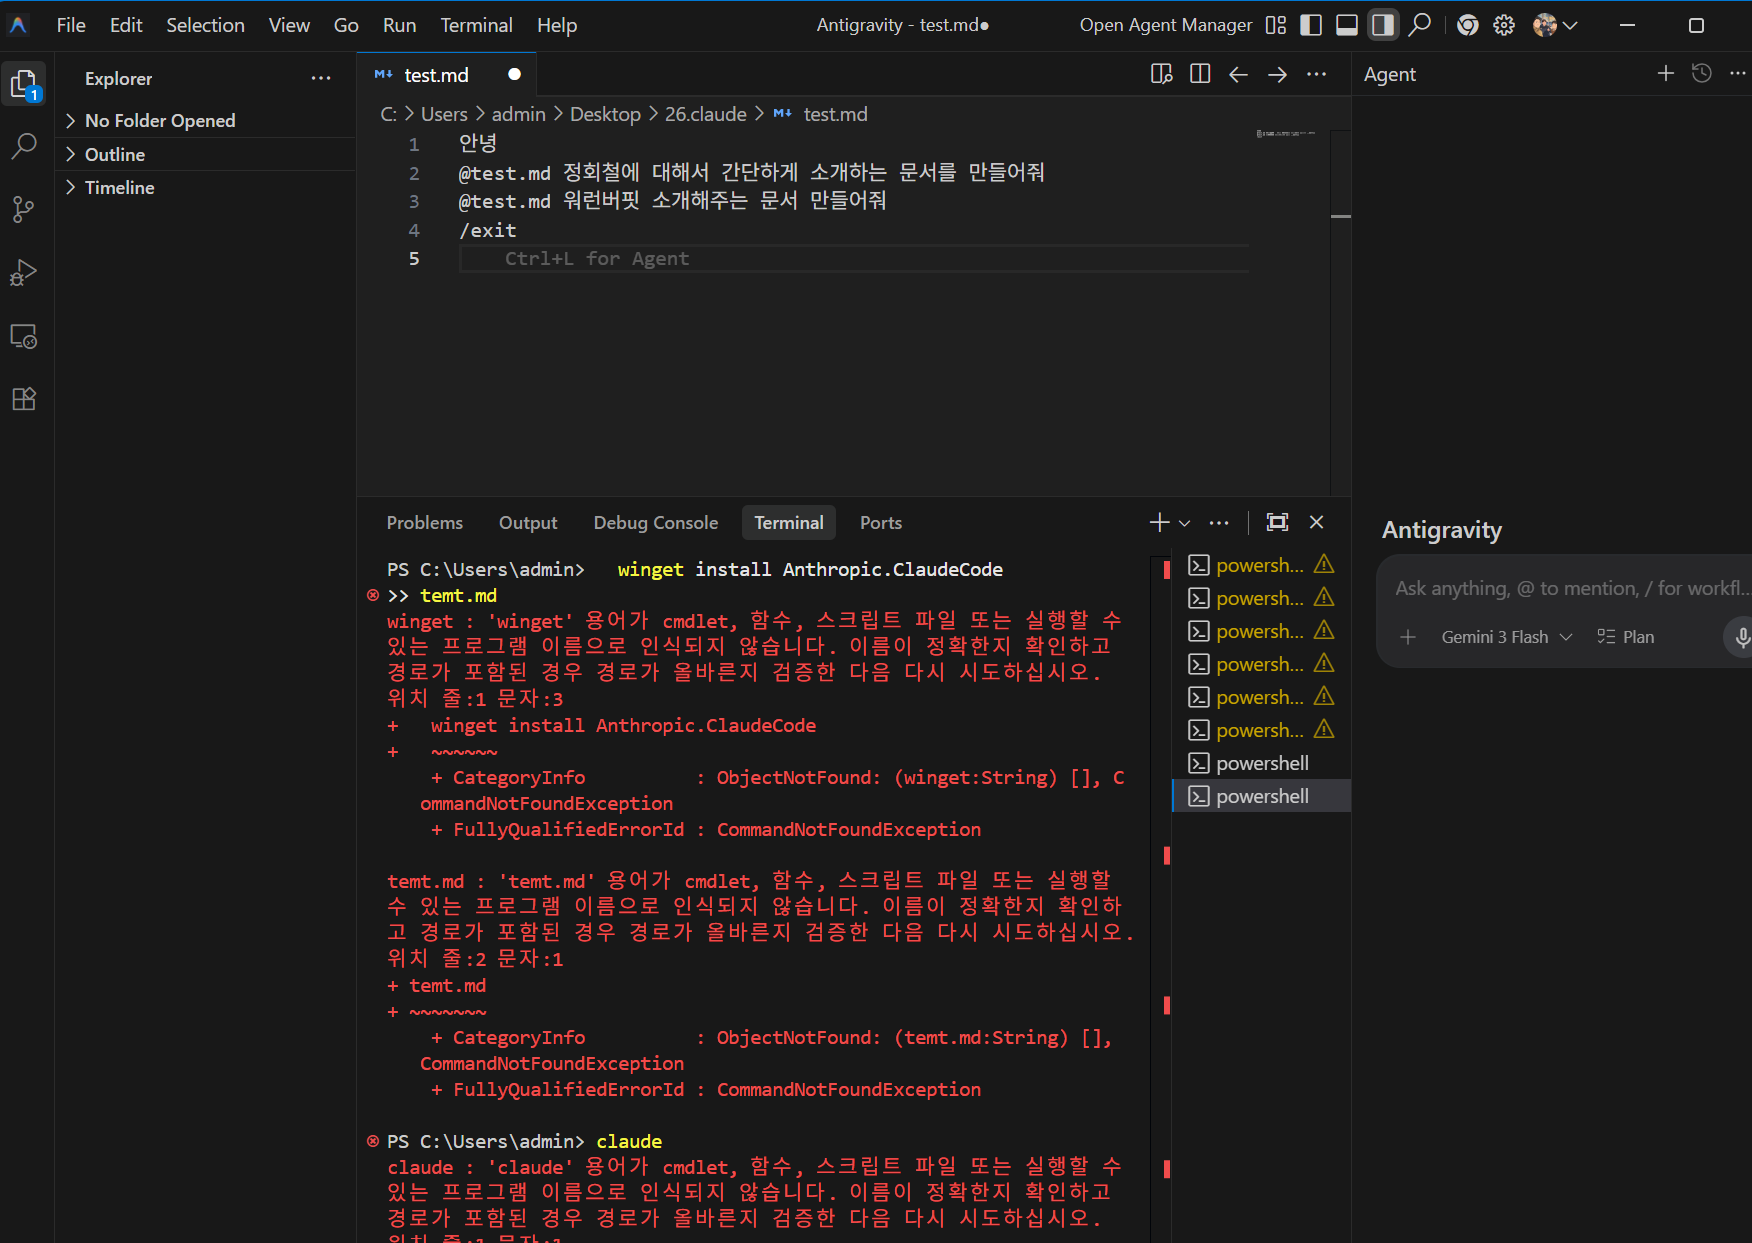Expand the Outline section
Image resolution: width=1752 pixels, height=1243 pixels.
tap(205, 154)
